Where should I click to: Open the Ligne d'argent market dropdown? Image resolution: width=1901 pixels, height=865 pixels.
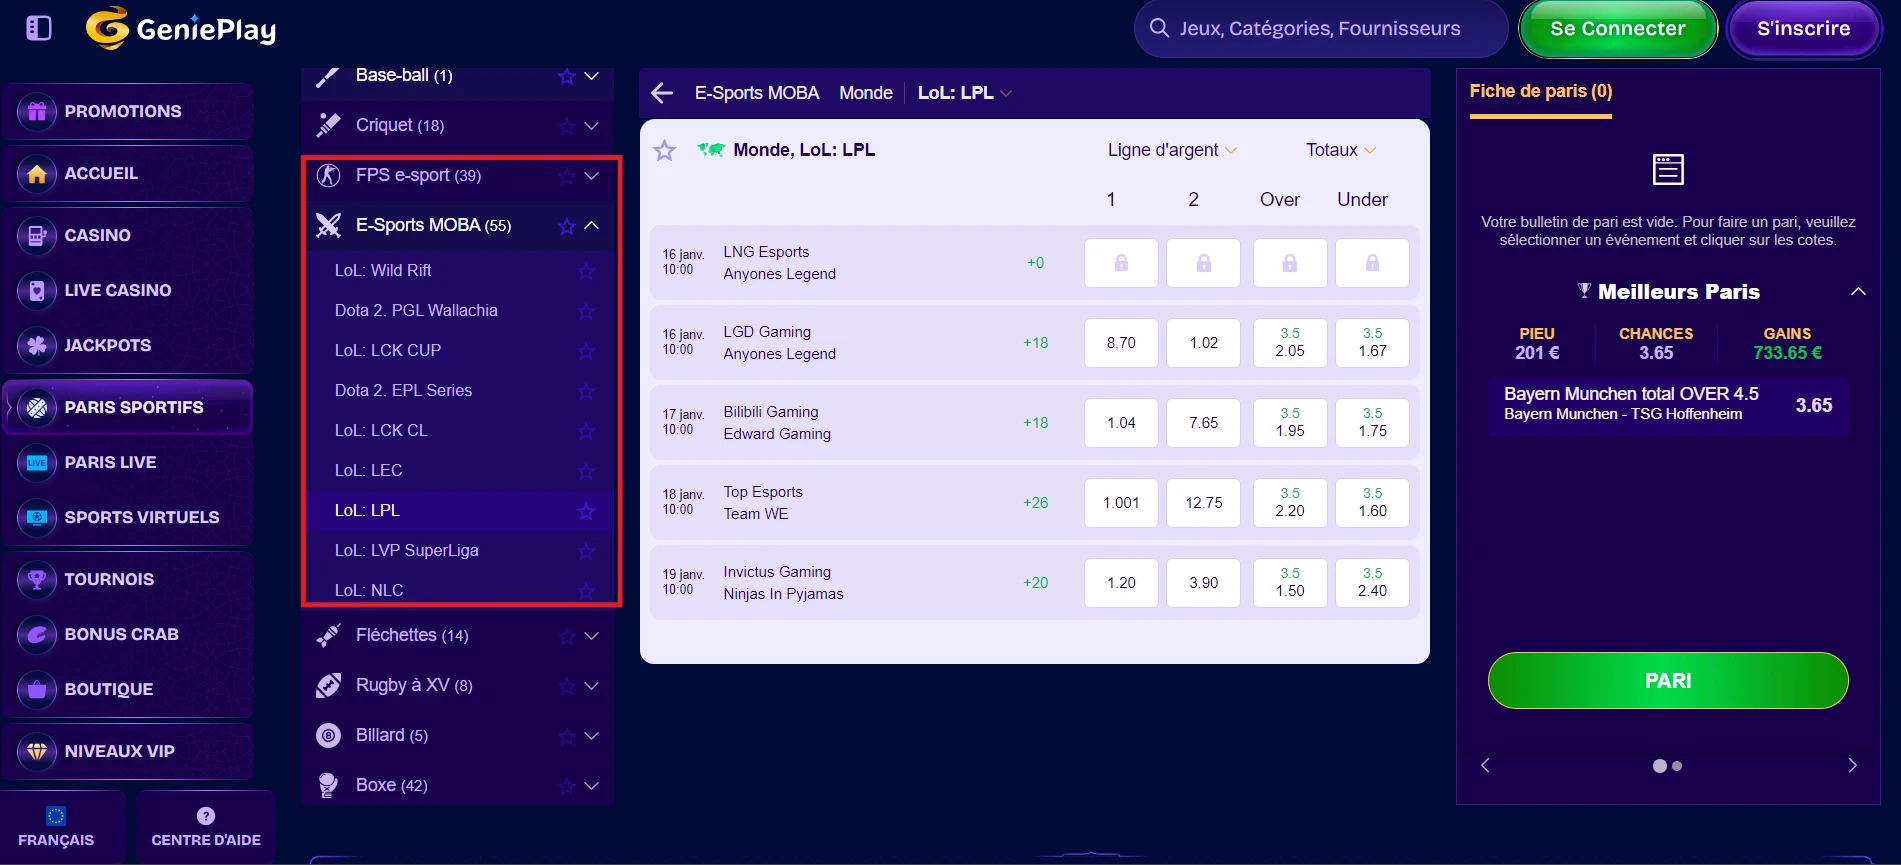(1172, 150)
